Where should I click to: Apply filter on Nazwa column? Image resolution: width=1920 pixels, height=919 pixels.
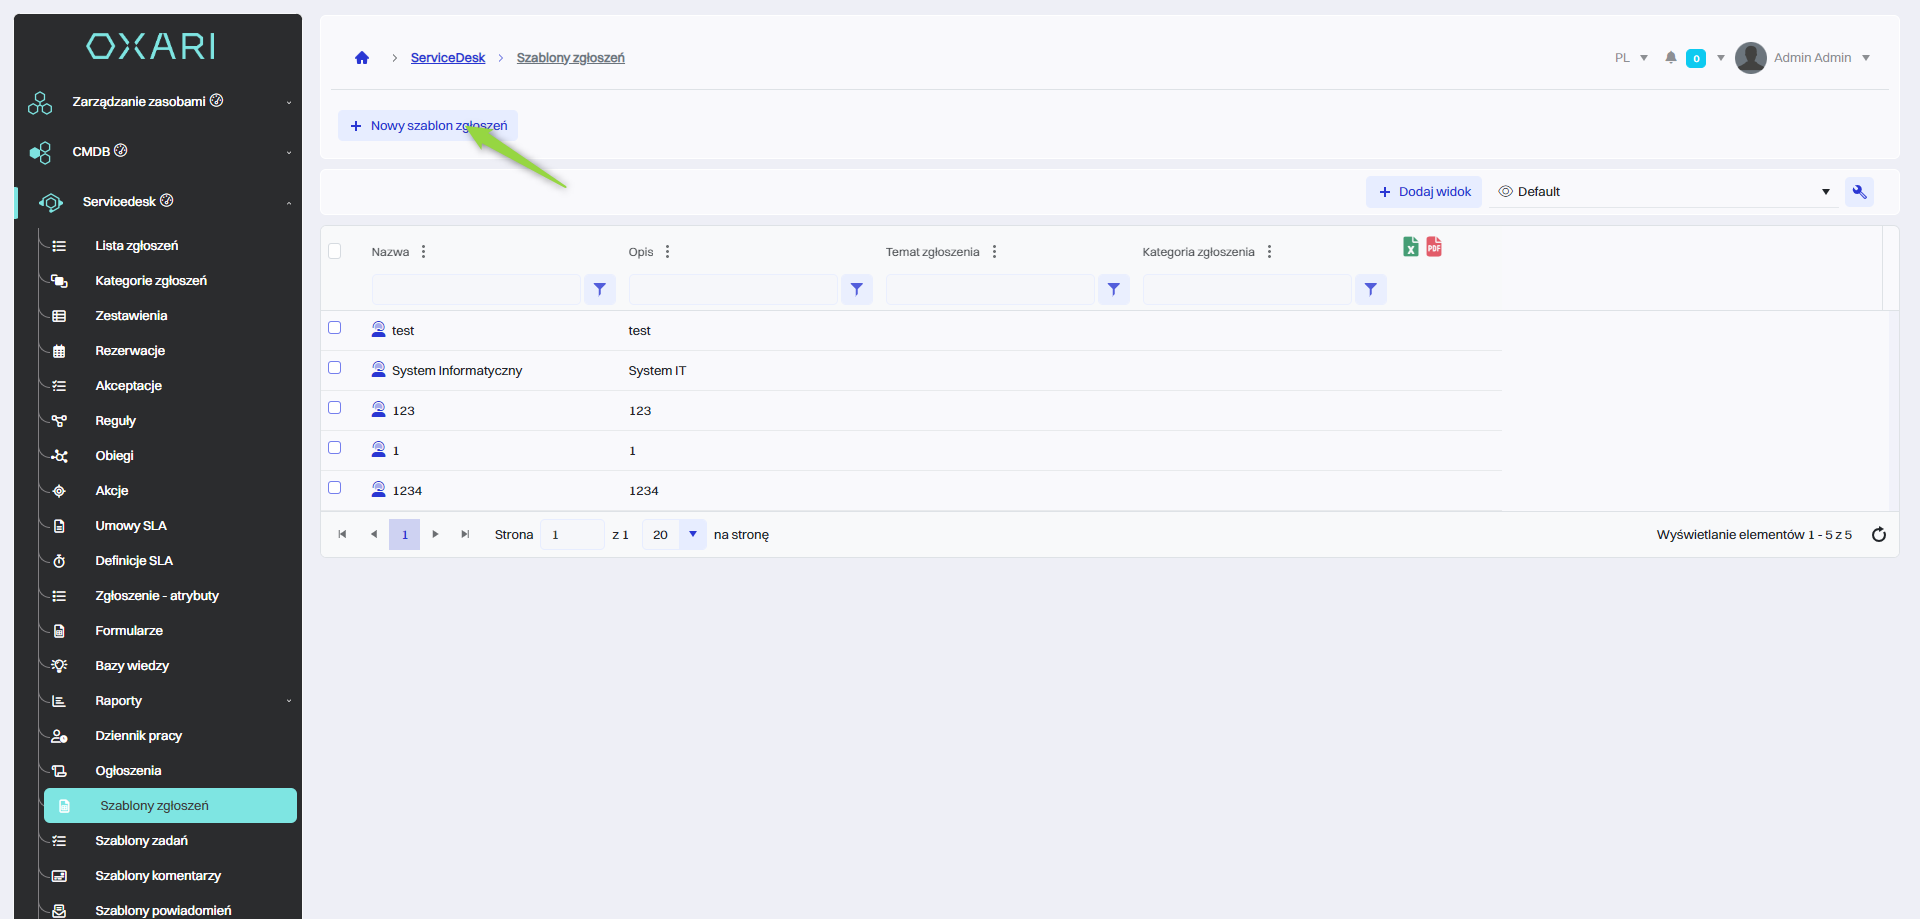(599, 290)
